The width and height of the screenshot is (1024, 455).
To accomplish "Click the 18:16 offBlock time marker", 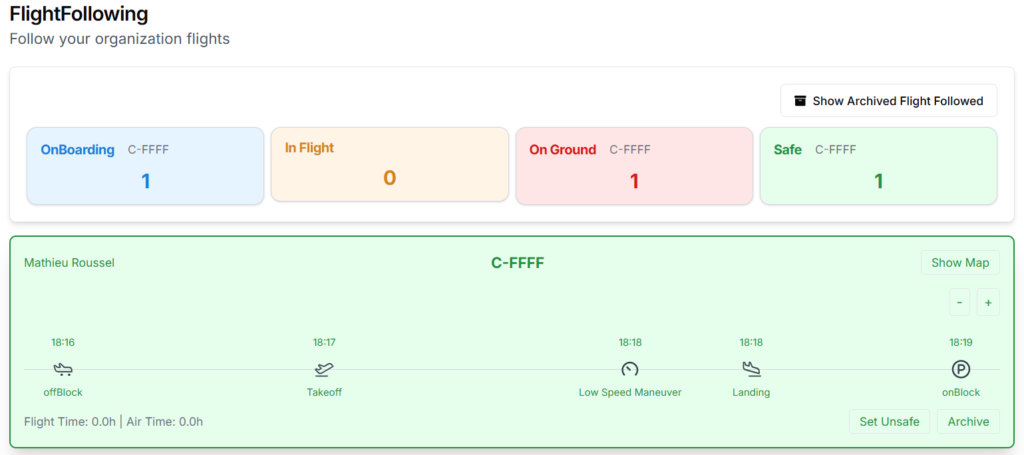I will [x=63, y=342].
